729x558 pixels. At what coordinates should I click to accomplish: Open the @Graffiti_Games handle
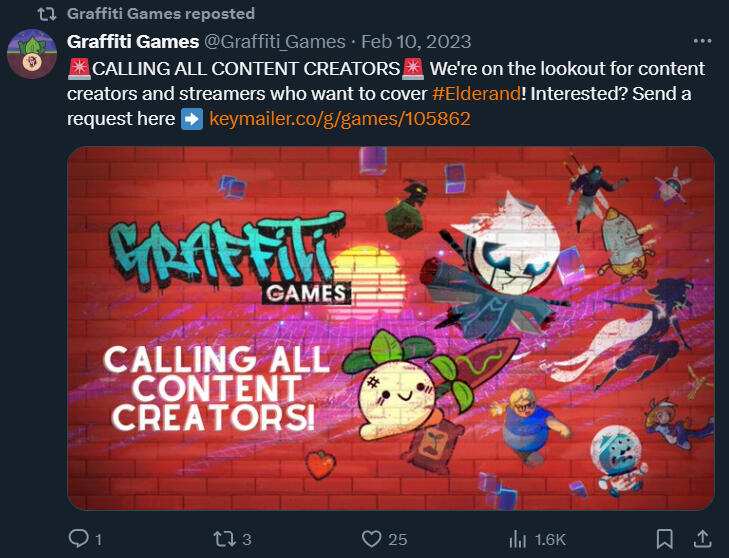[275, 41]
